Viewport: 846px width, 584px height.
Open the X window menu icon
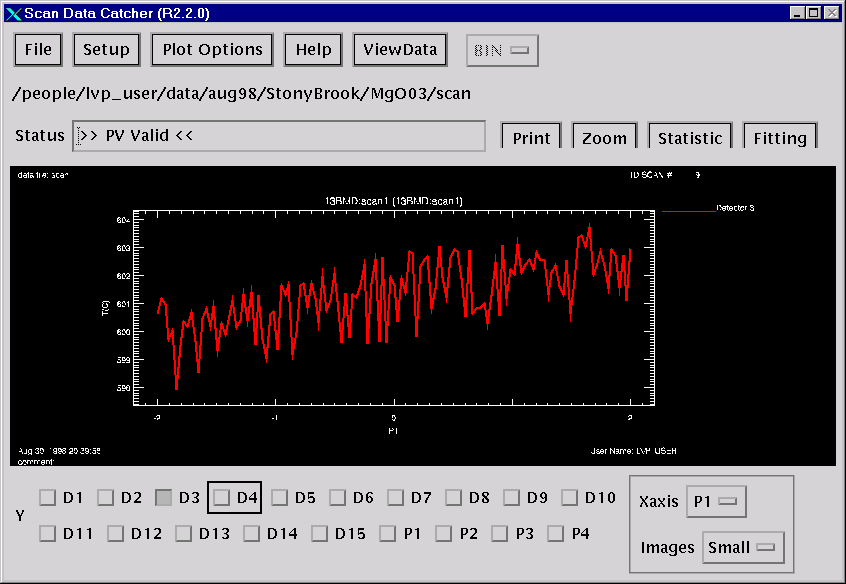coord(12,13)
